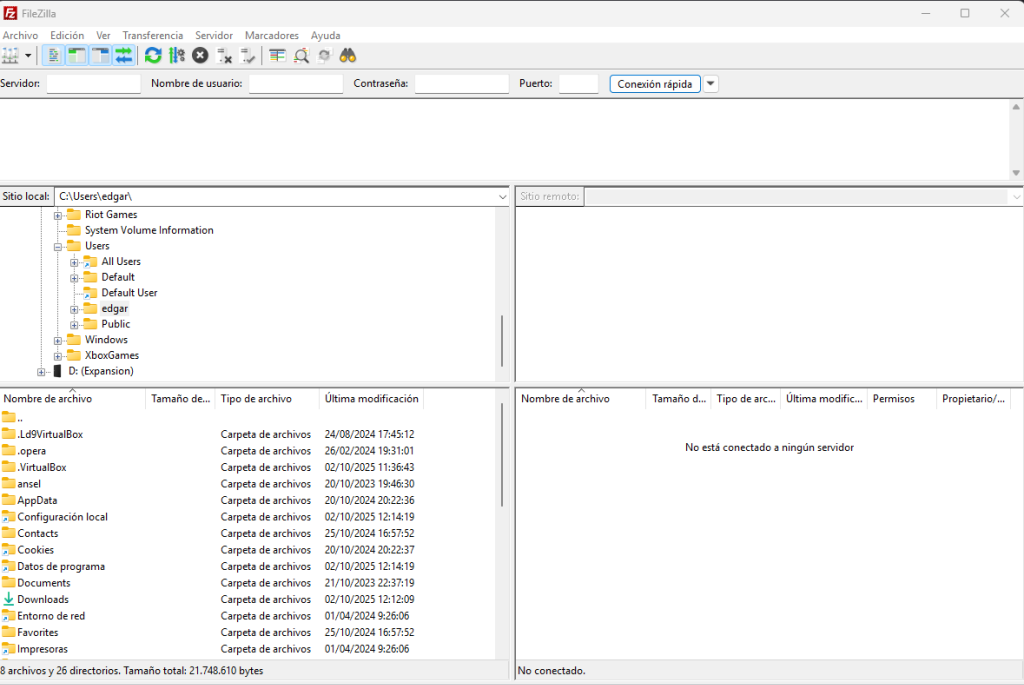
Task: Open the Site Manager icon
Action: [11, 56]
